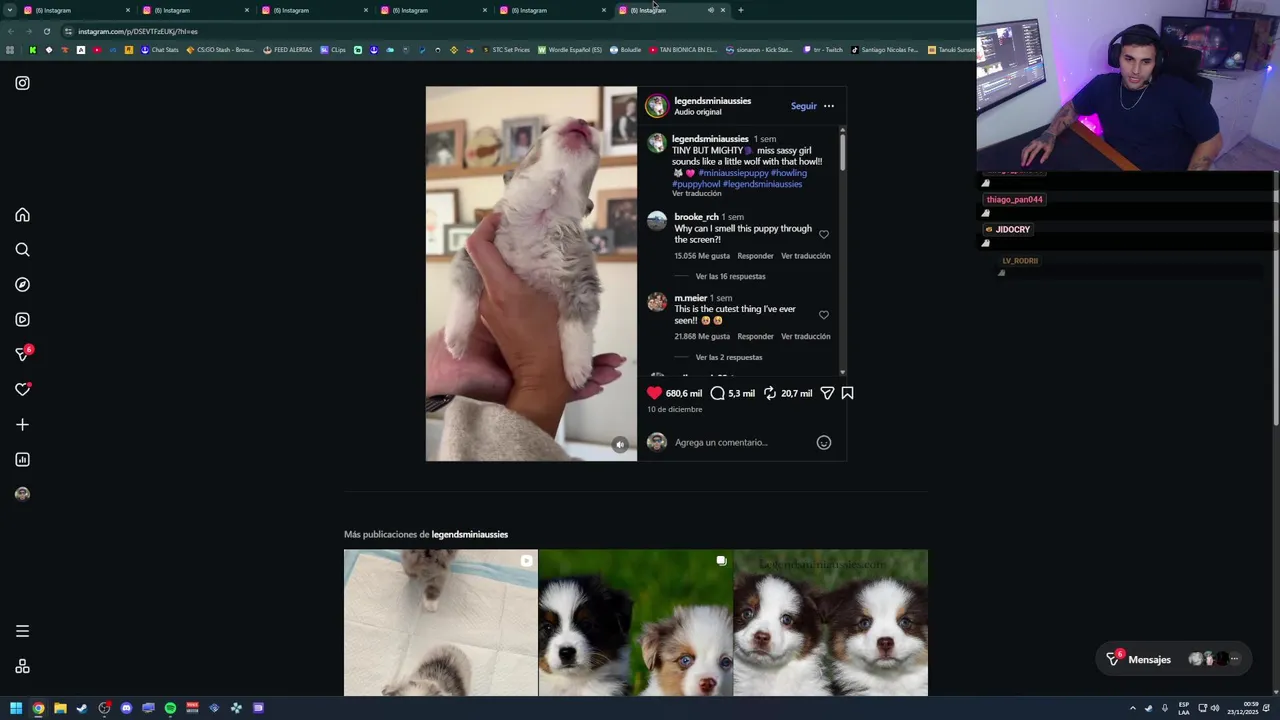Save post with bookmark icon
Viewport: 1280px width, 720px height.
(x=847, y=393)
